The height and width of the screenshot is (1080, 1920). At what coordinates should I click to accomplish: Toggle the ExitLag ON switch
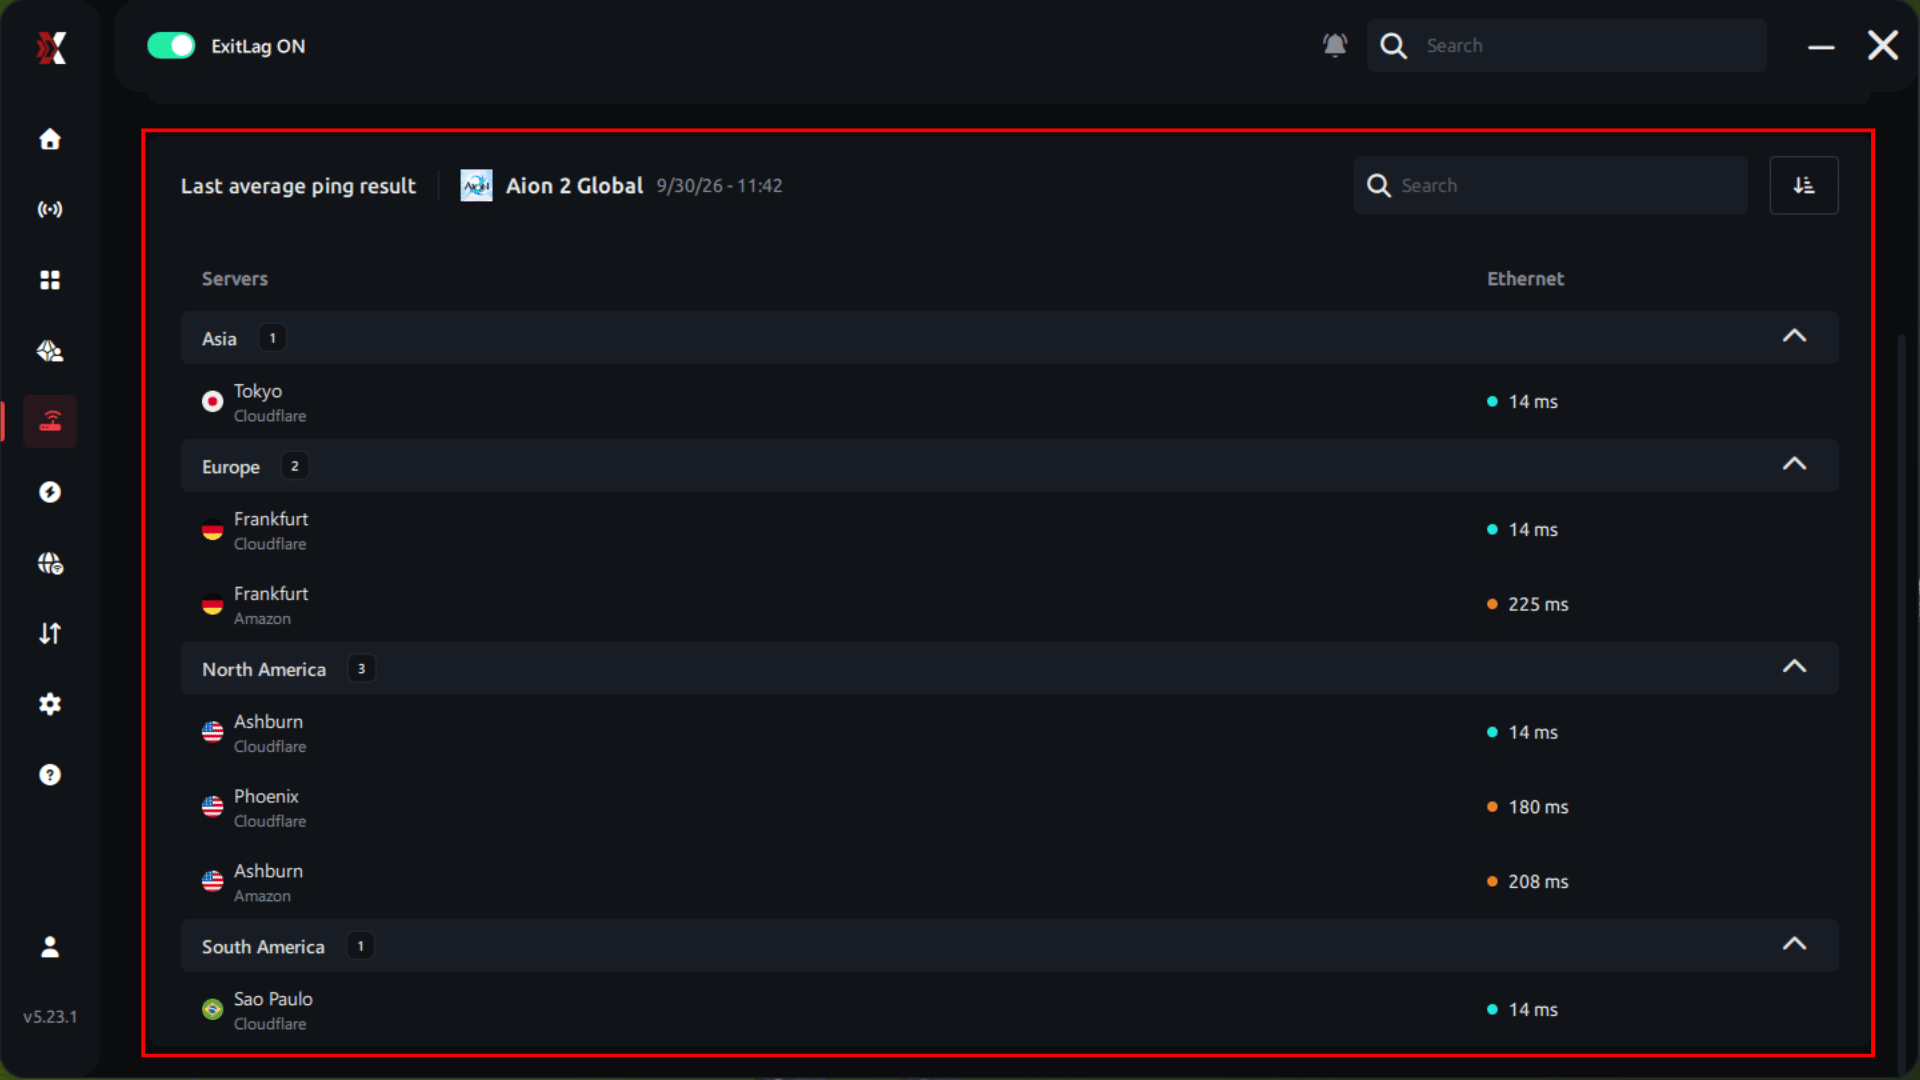click(x=171, y=46)
